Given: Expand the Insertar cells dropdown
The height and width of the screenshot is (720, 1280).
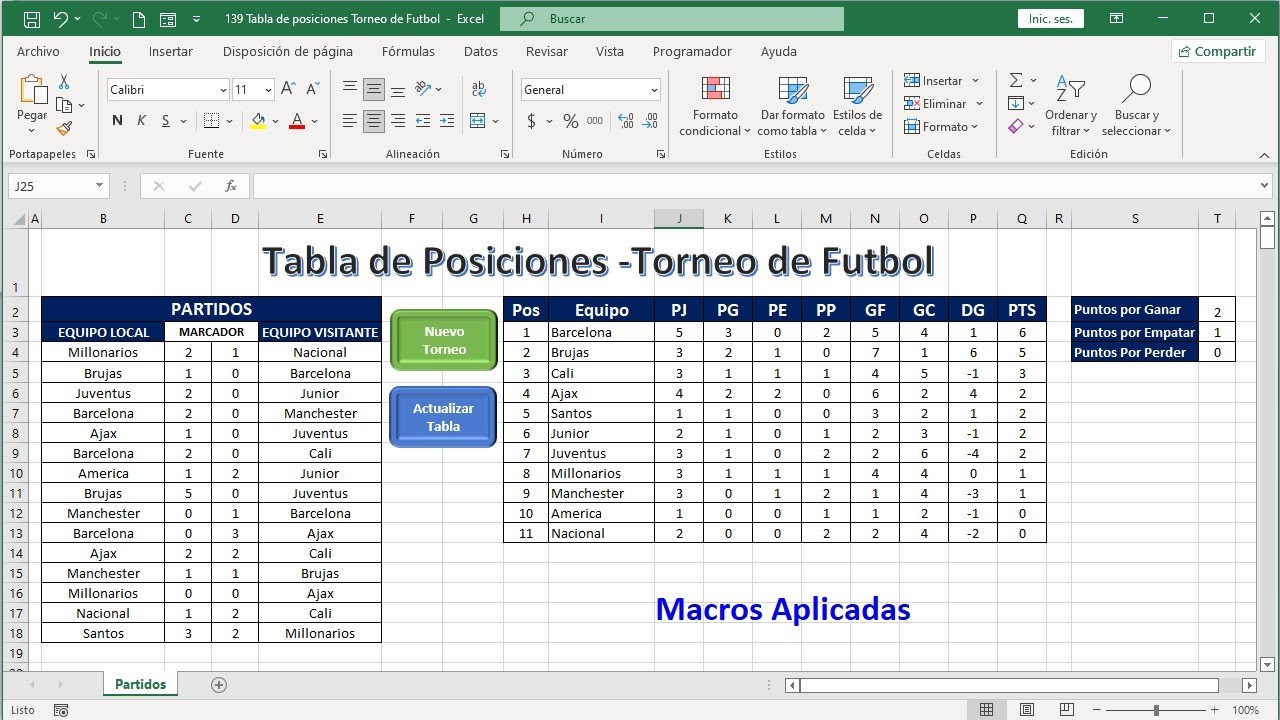Looking at the screenshot, I should (x=975, y=81).
